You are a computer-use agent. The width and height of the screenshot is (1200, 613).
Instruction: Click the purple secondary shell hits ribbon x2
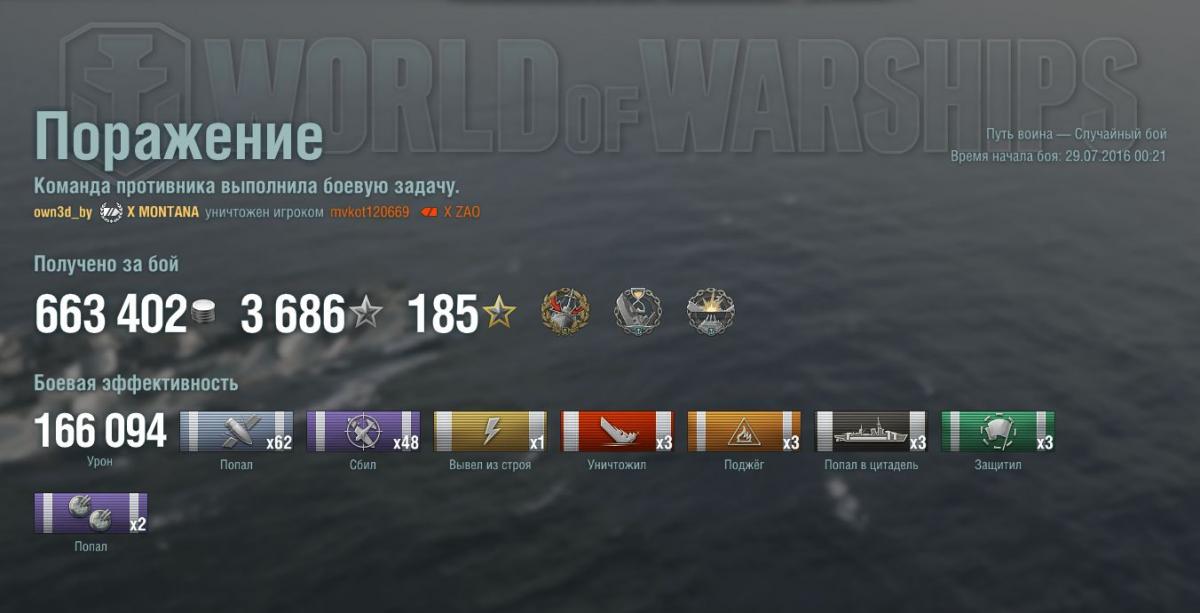[x=91, y=513]
